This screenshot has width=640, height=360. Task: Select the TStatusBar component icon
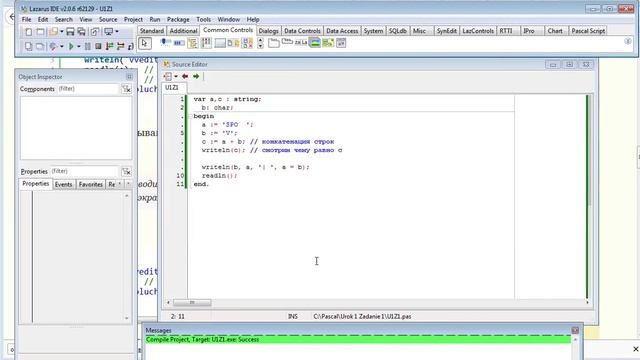[x=220, y=43]
